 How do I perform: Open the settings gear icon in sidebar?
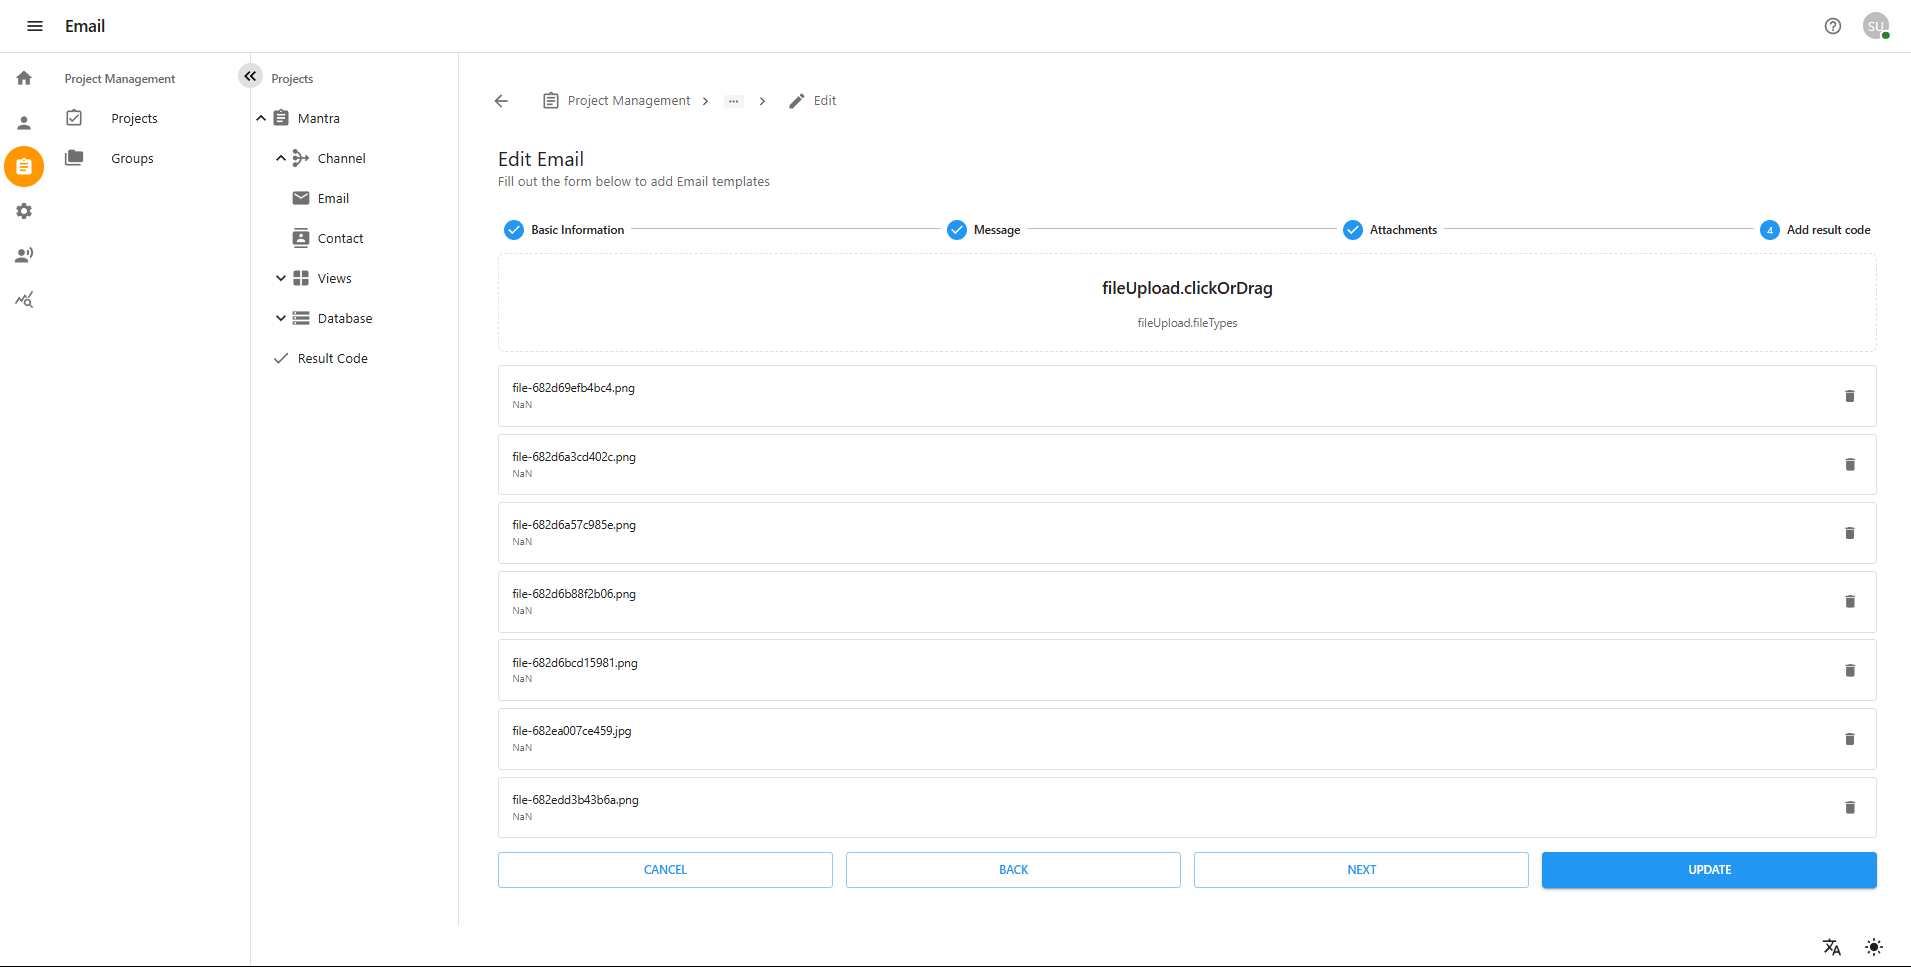(24, 211)
